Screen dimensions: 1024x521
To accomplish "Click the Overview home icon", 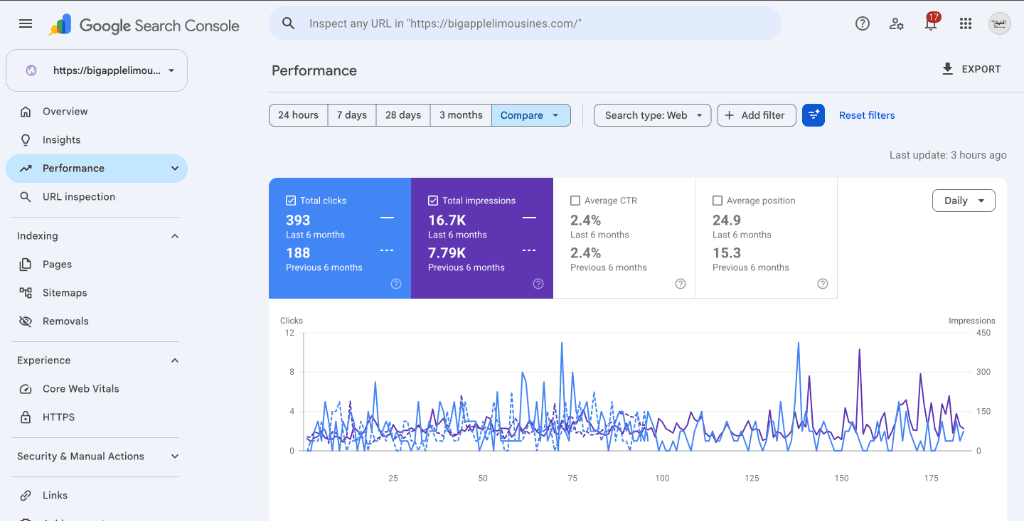I will point(25,112).
